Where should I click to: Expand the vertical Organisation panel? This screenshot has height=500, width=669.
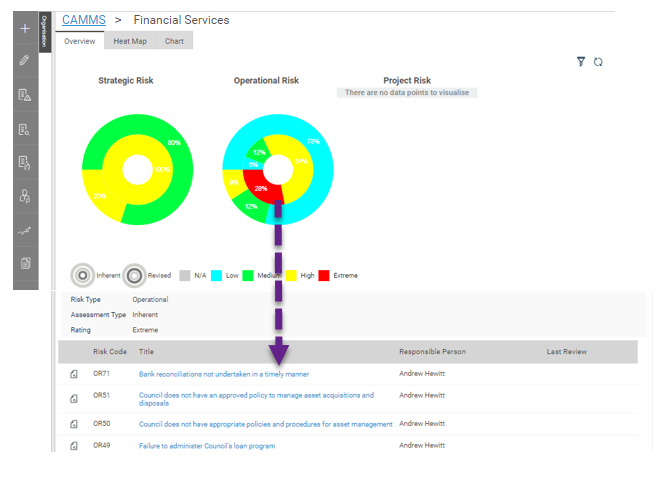[x=45, y=32]
